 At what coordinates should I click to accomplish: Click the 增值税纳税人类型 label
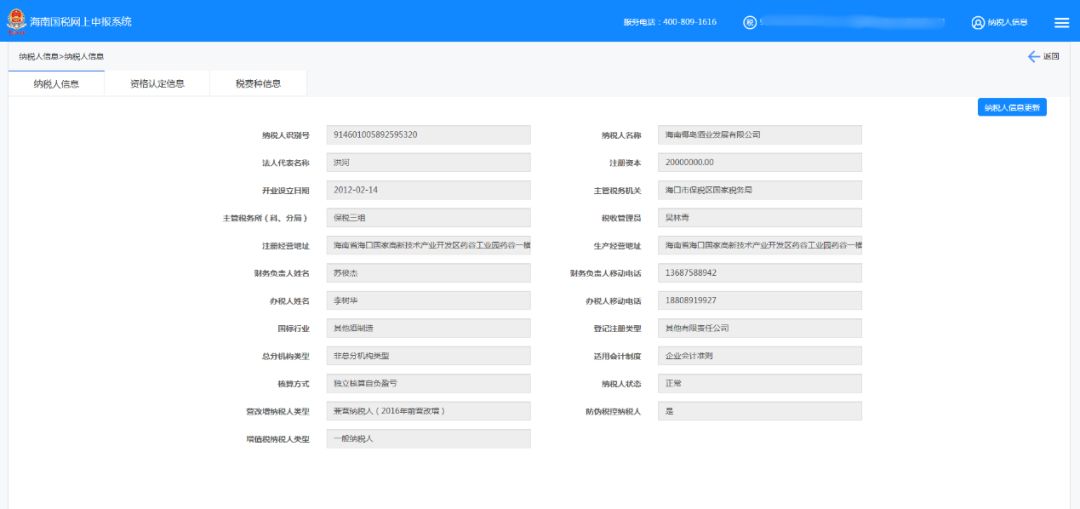(x=278, y=439)
